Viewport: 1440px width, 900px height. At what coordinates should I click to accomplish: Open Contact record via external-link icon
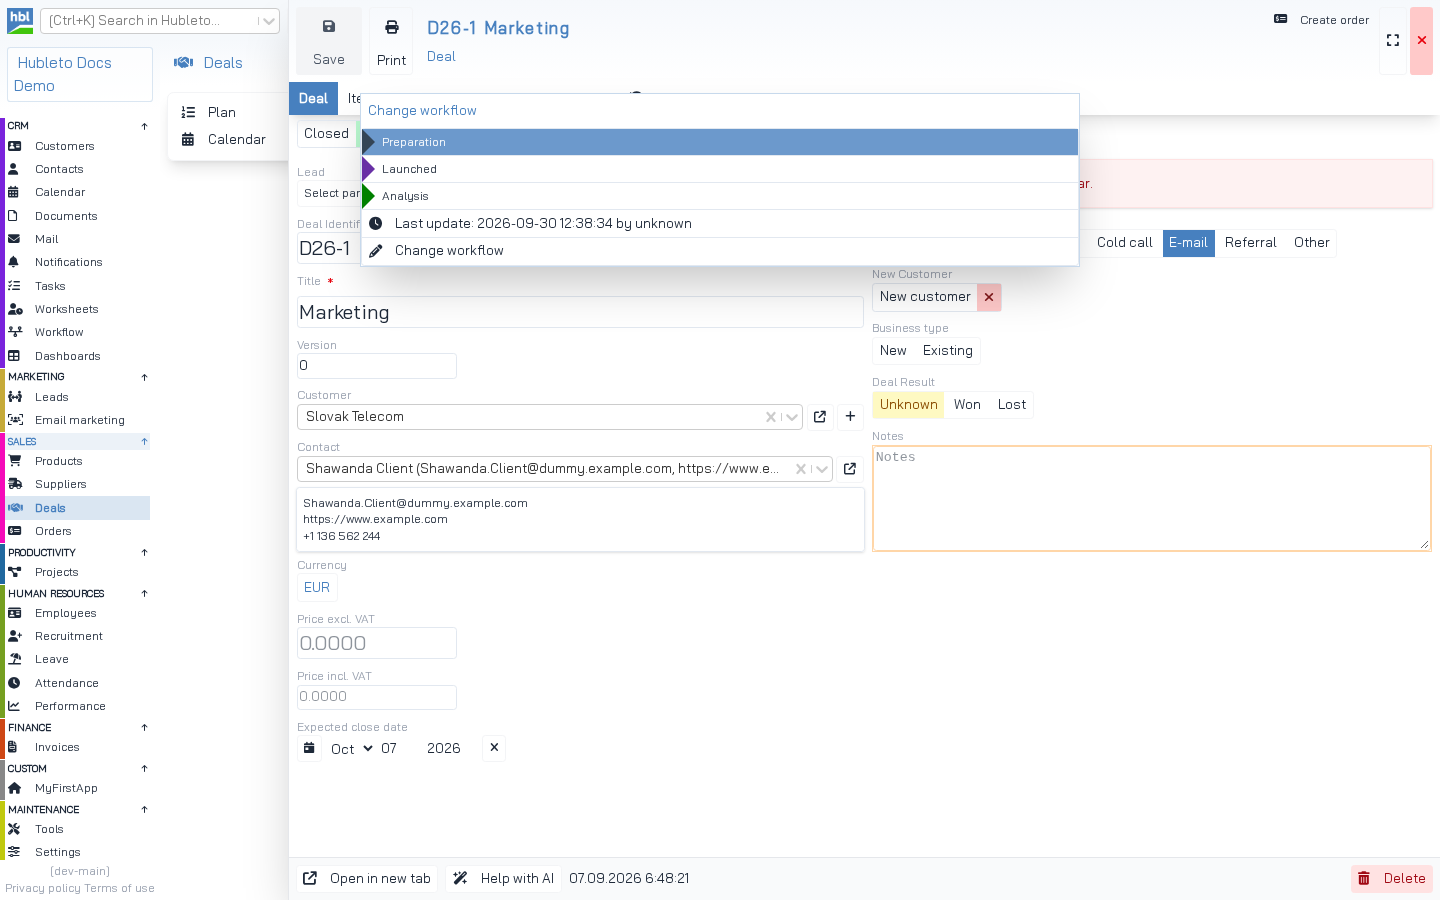[x=850, y=469]
